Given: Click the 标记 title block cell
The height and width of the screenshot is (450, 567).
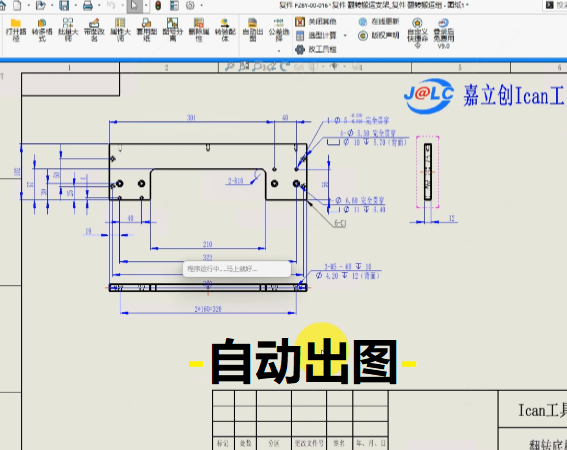Looking at the screenshot, I should point(223,443).
